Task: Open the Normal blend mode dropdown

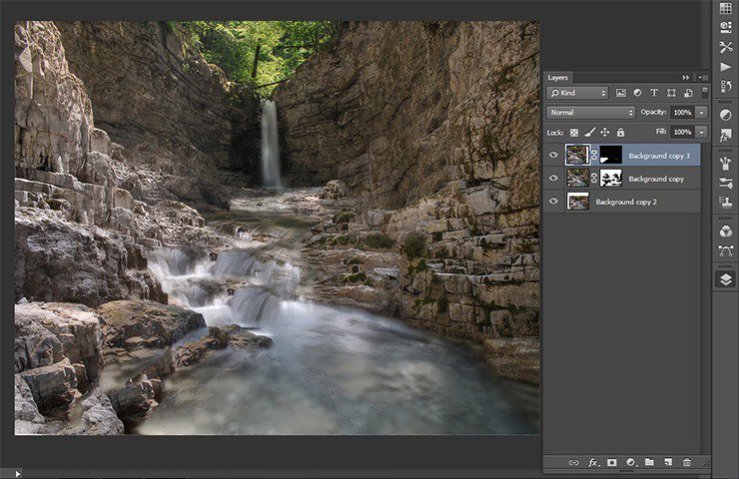Action: [x=590, y=112]
